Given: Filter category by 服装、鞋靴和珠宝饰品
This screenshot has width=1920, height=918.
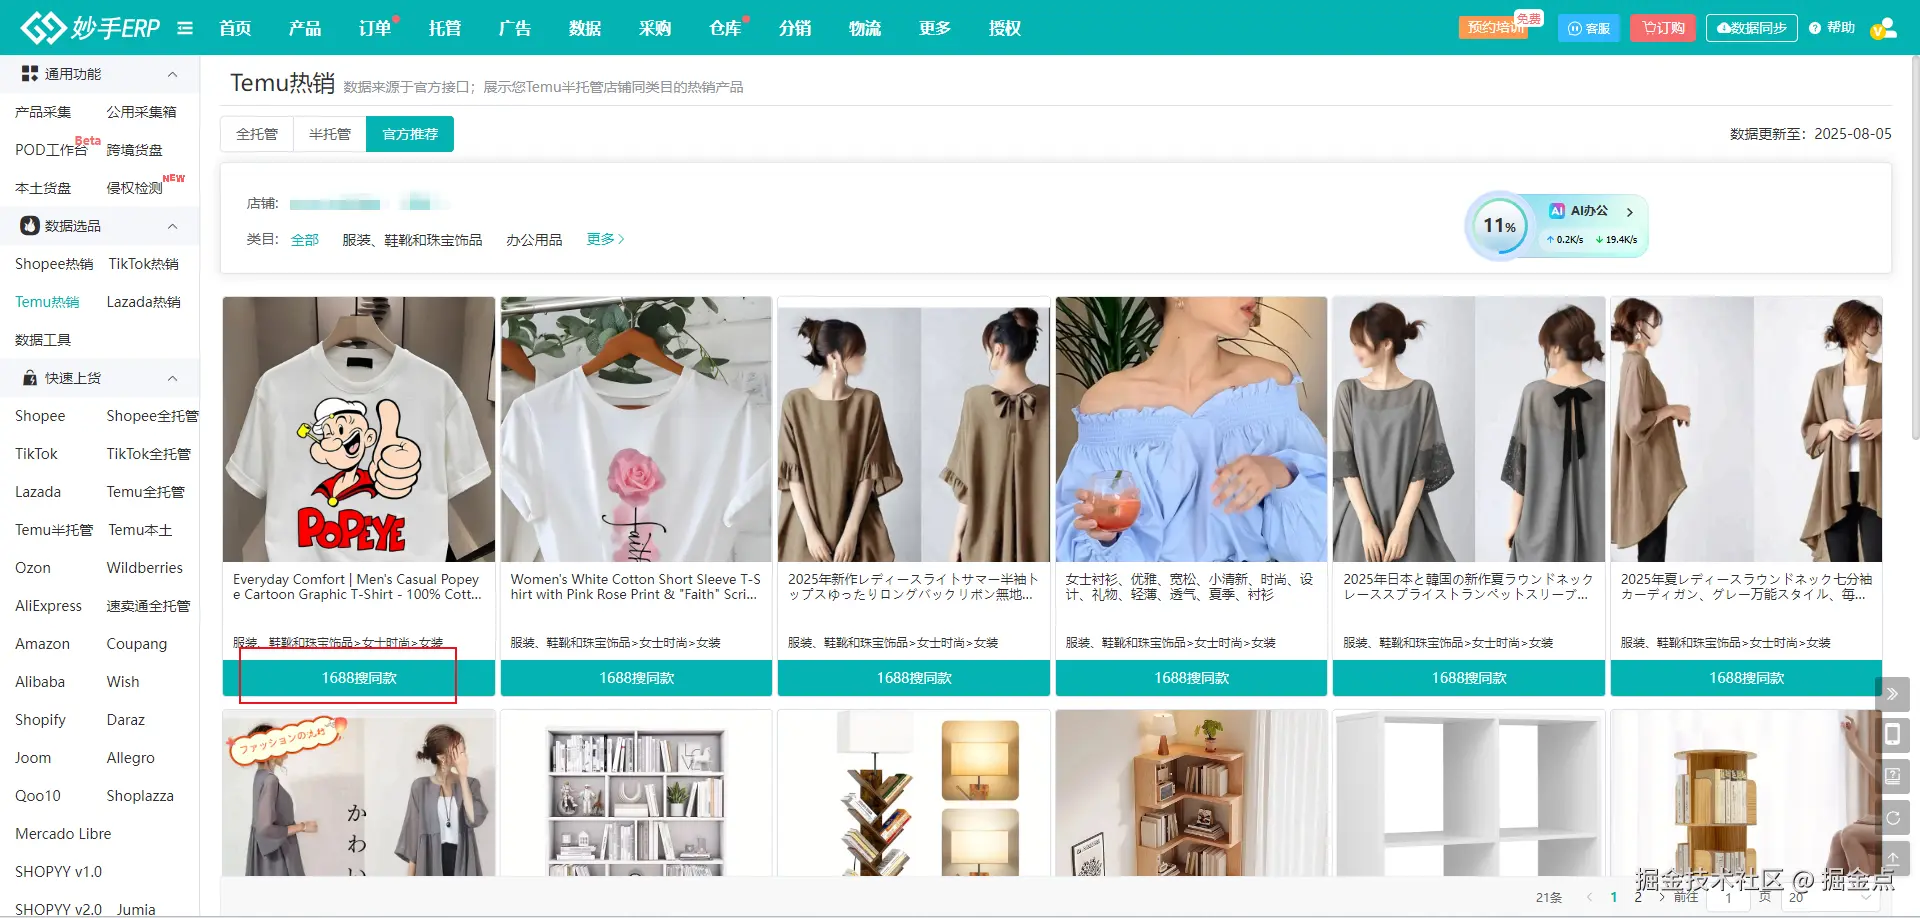Looking at the screenshot, I should point(412,240).
